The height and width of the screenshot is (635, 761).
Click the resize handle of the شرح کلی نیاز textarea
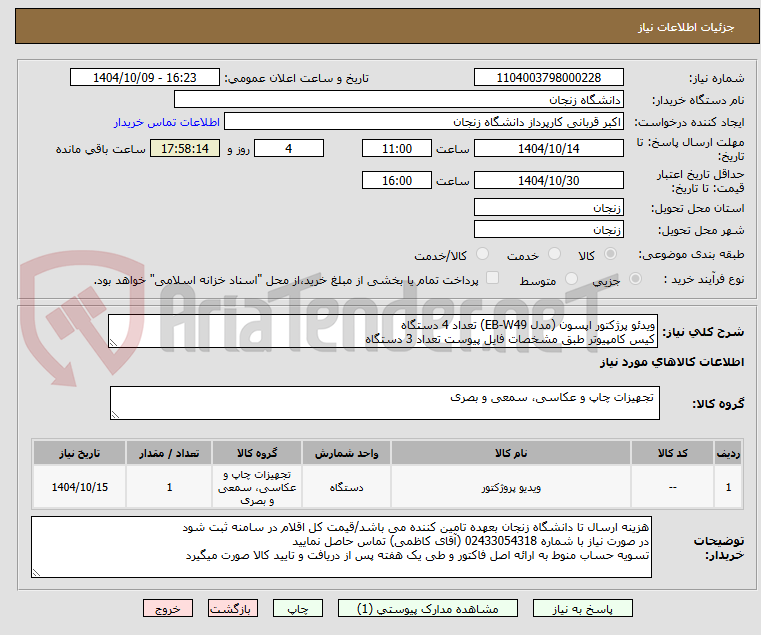click(113, 343)
